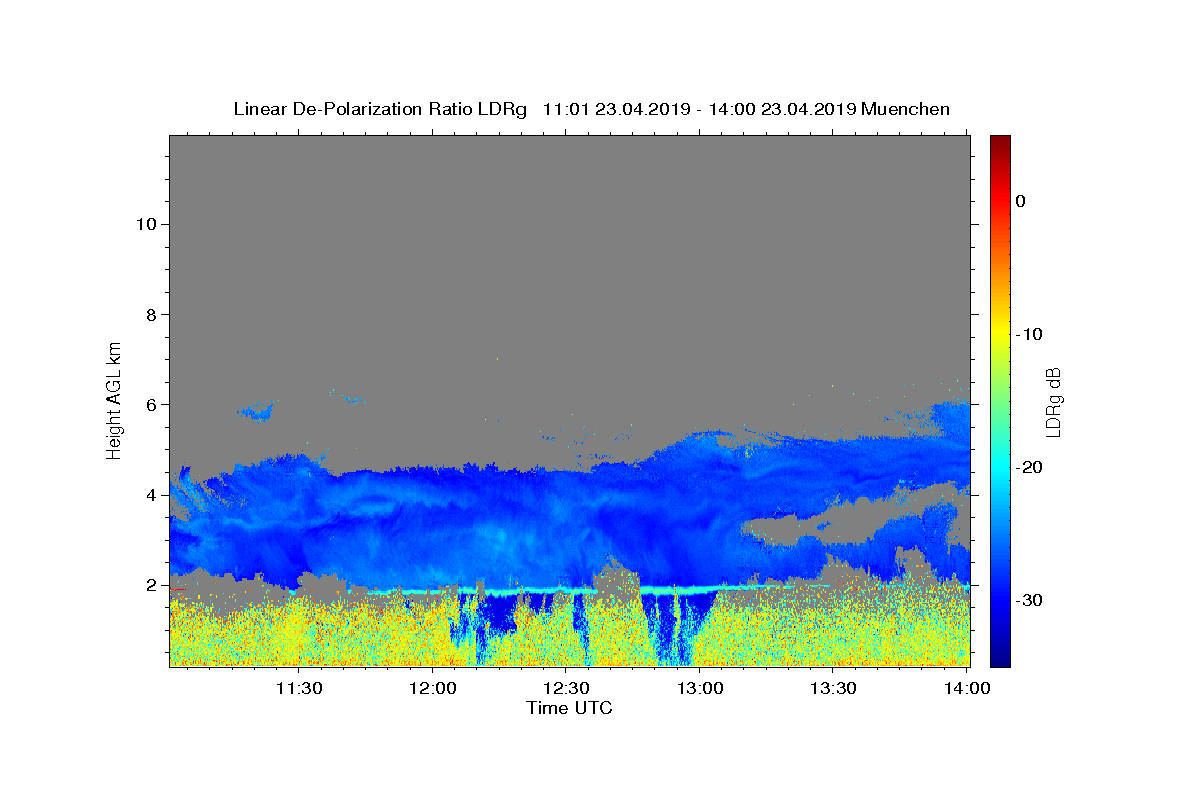
Task: Click the height axis label '2'
Action: [152, 585]
